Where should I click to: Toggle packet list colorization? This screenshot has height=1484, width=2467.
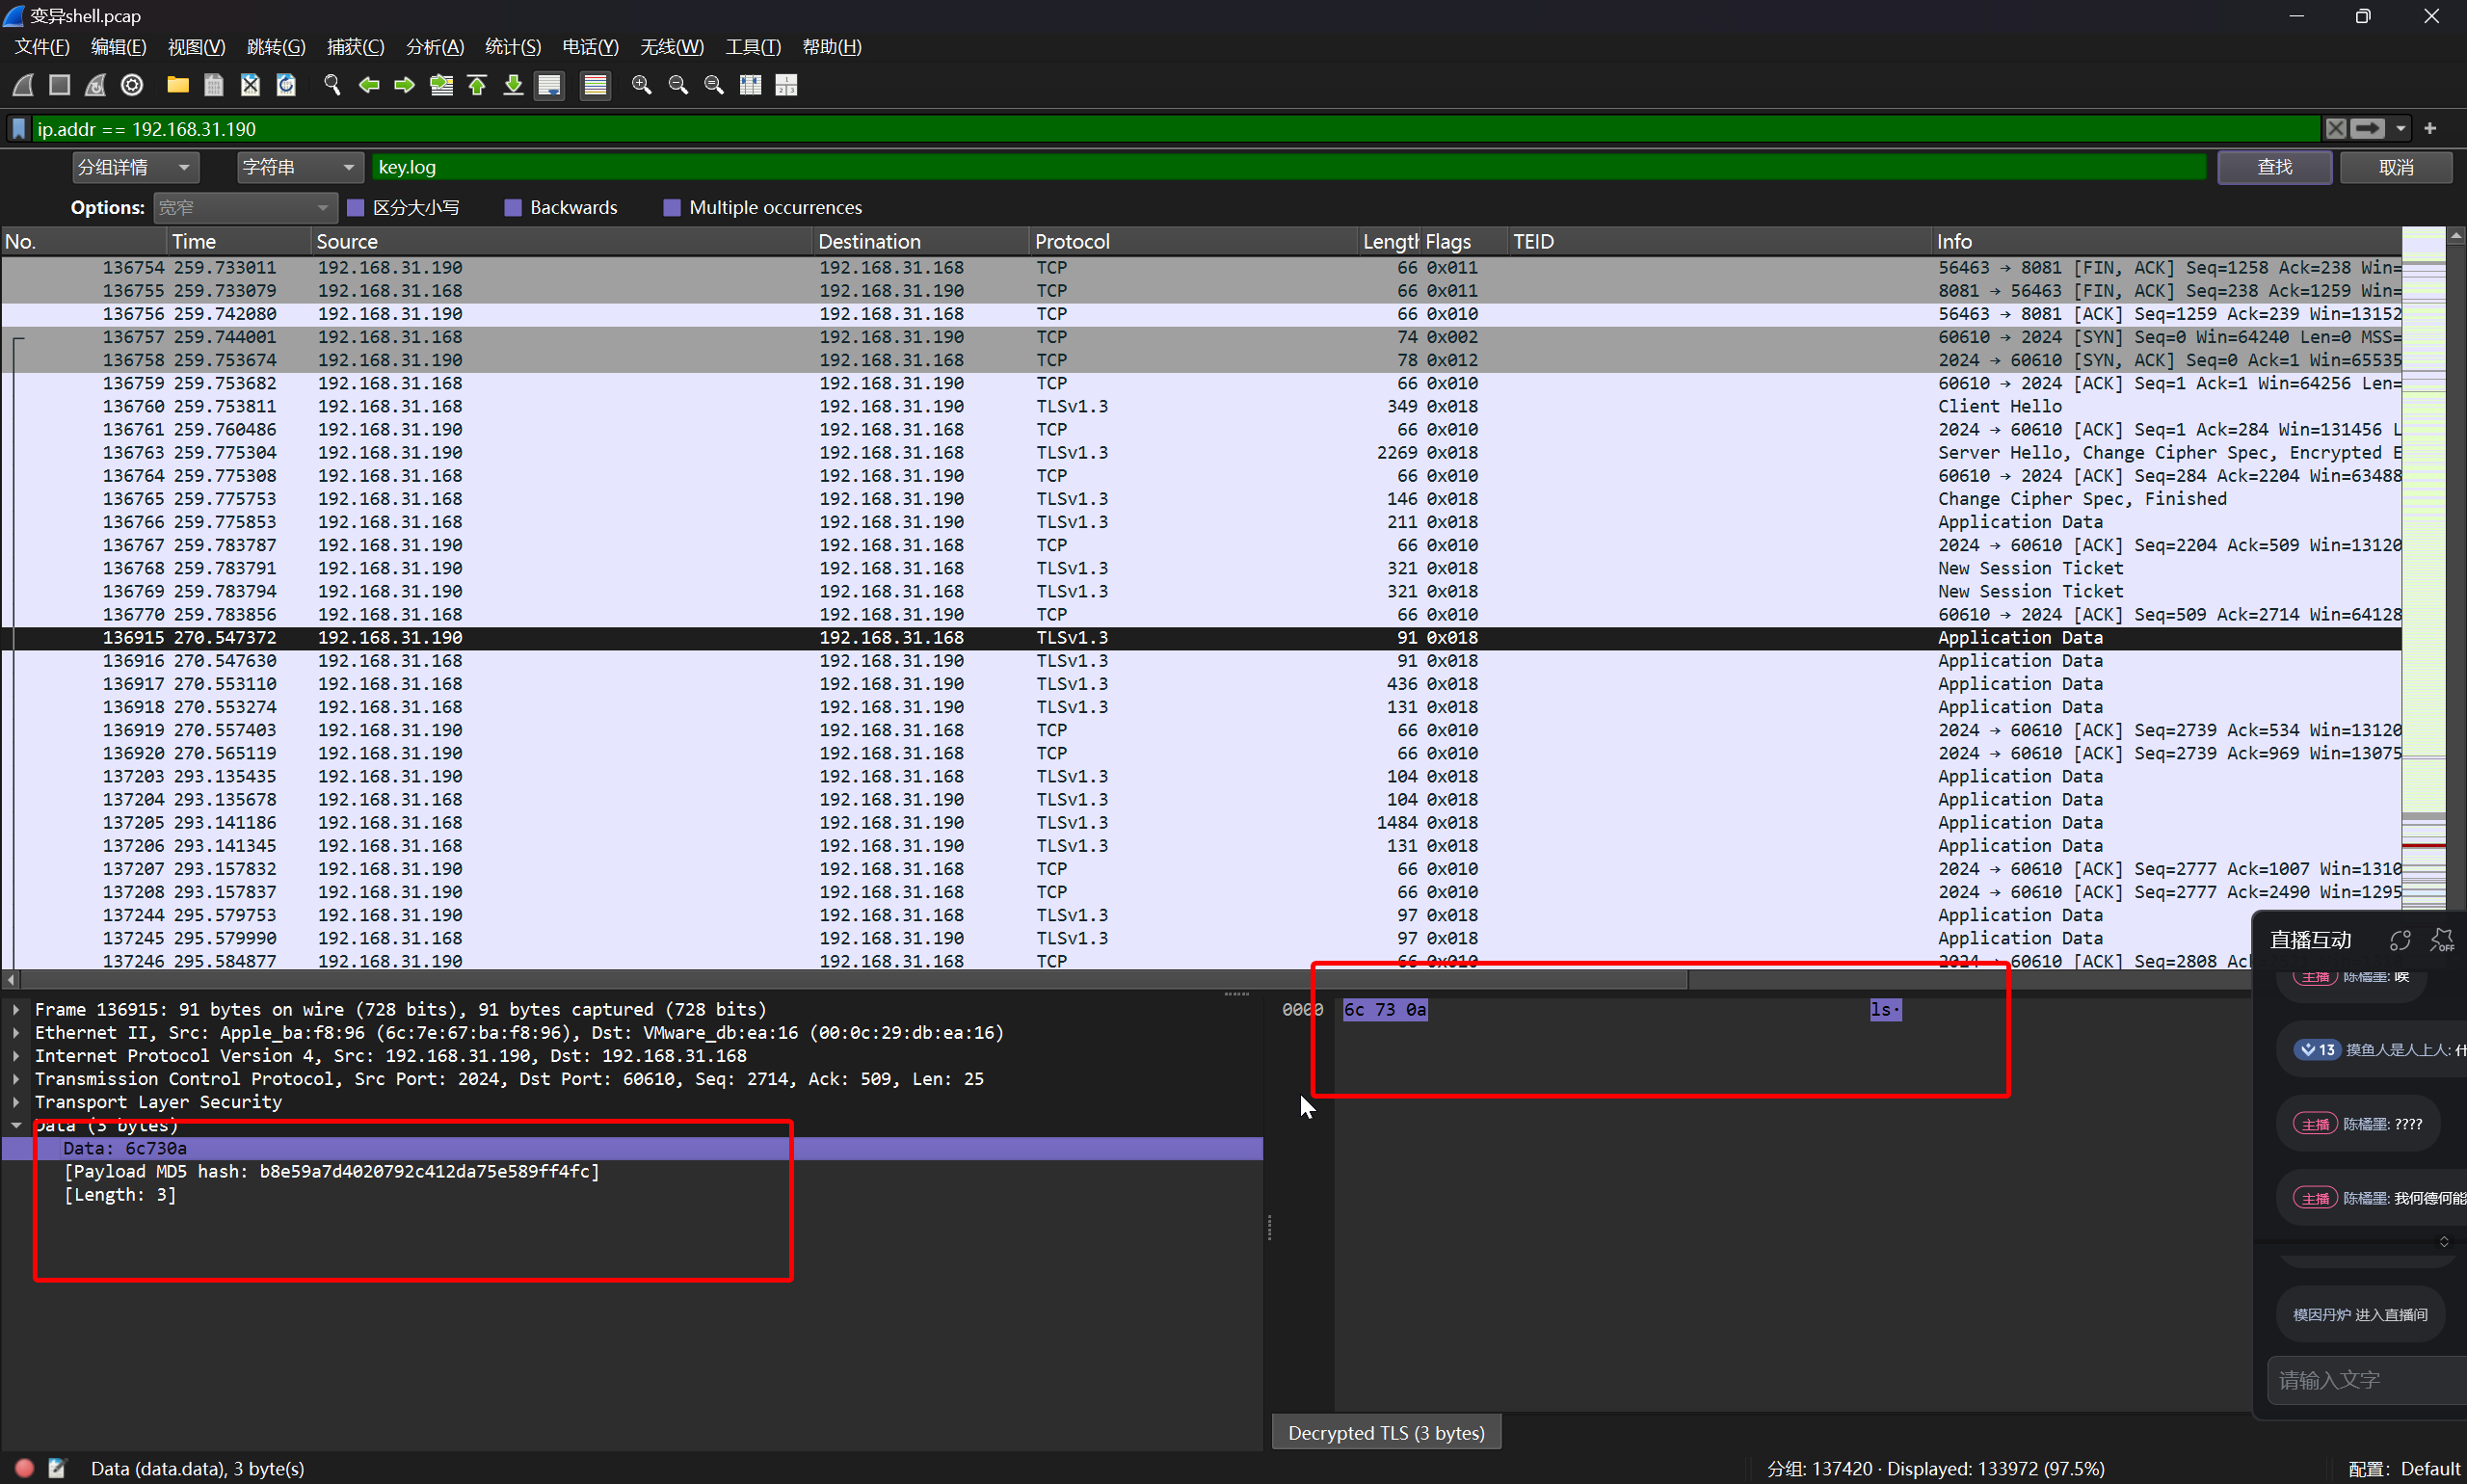(x=595, y=85)
